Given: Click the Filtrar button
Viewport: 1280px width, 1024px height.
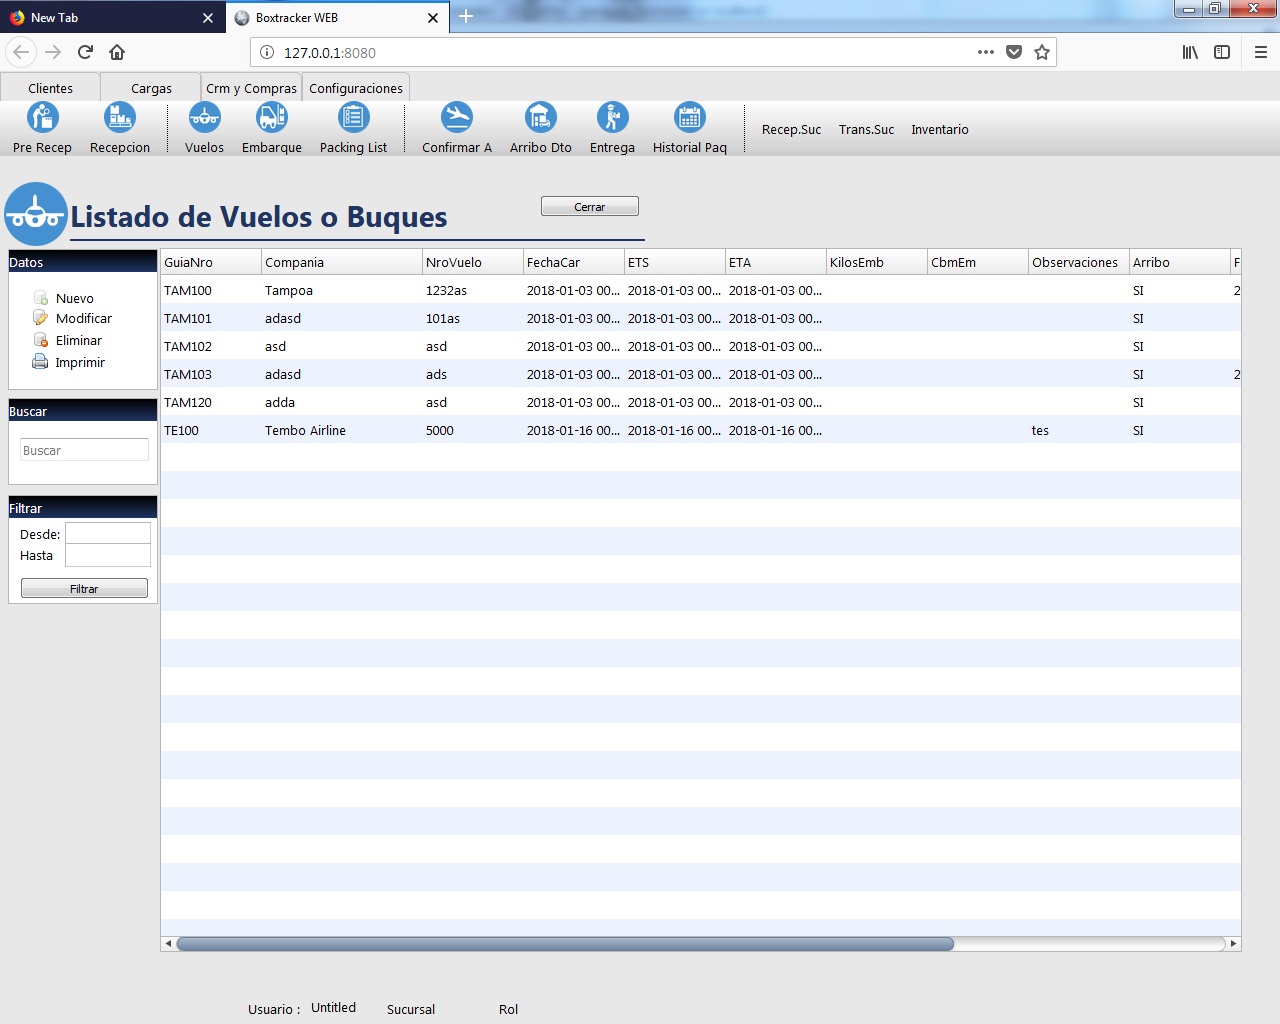Looking at the screenshot, I should [x=84, y=589].
